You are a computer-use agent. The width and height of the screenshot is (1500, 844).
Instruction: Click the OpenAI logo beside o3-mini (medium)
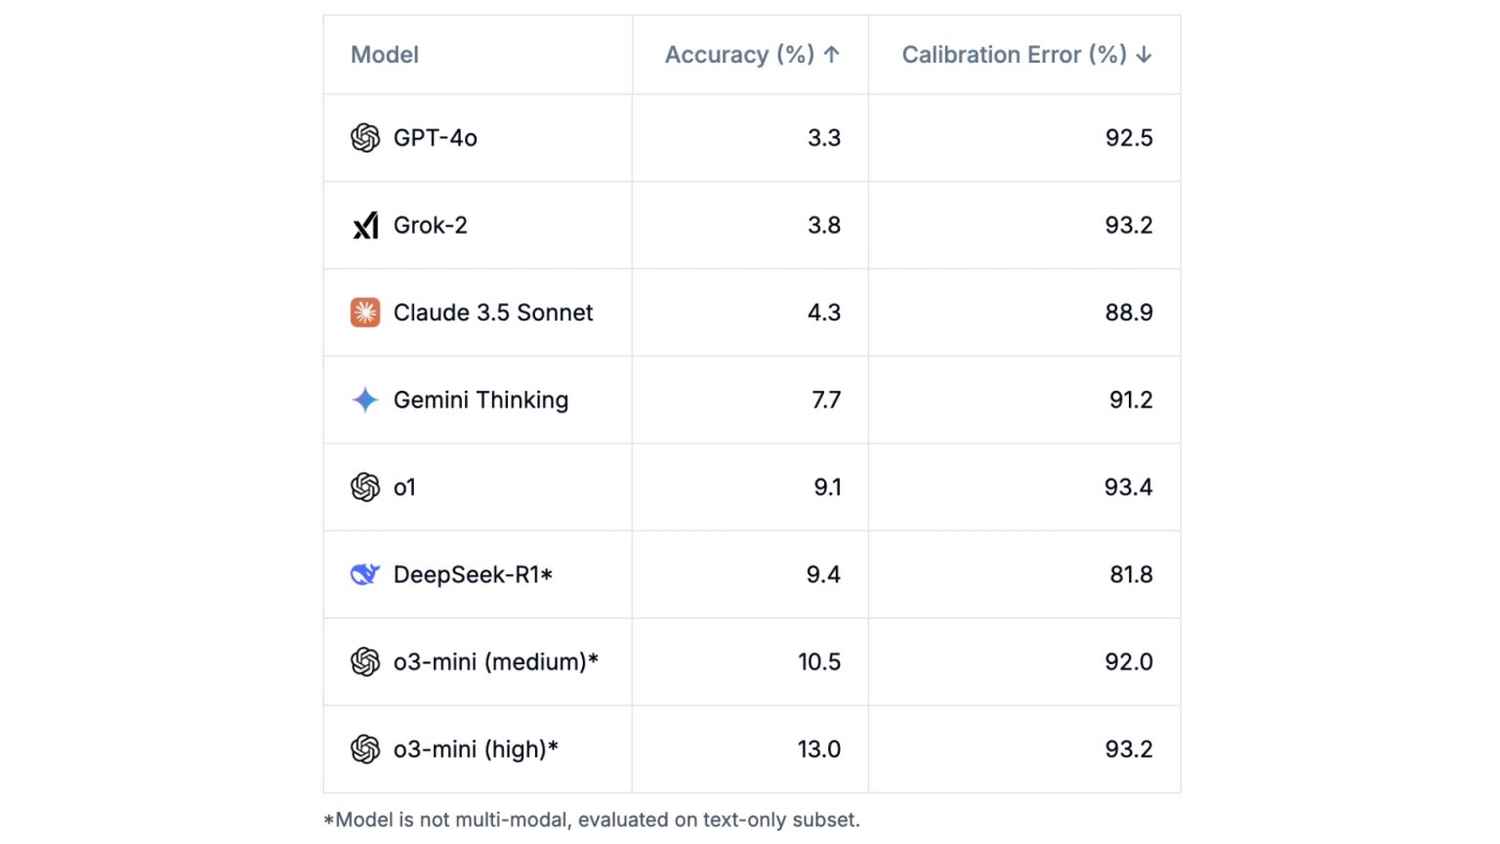pyautogui.click(x=365, y=662)
